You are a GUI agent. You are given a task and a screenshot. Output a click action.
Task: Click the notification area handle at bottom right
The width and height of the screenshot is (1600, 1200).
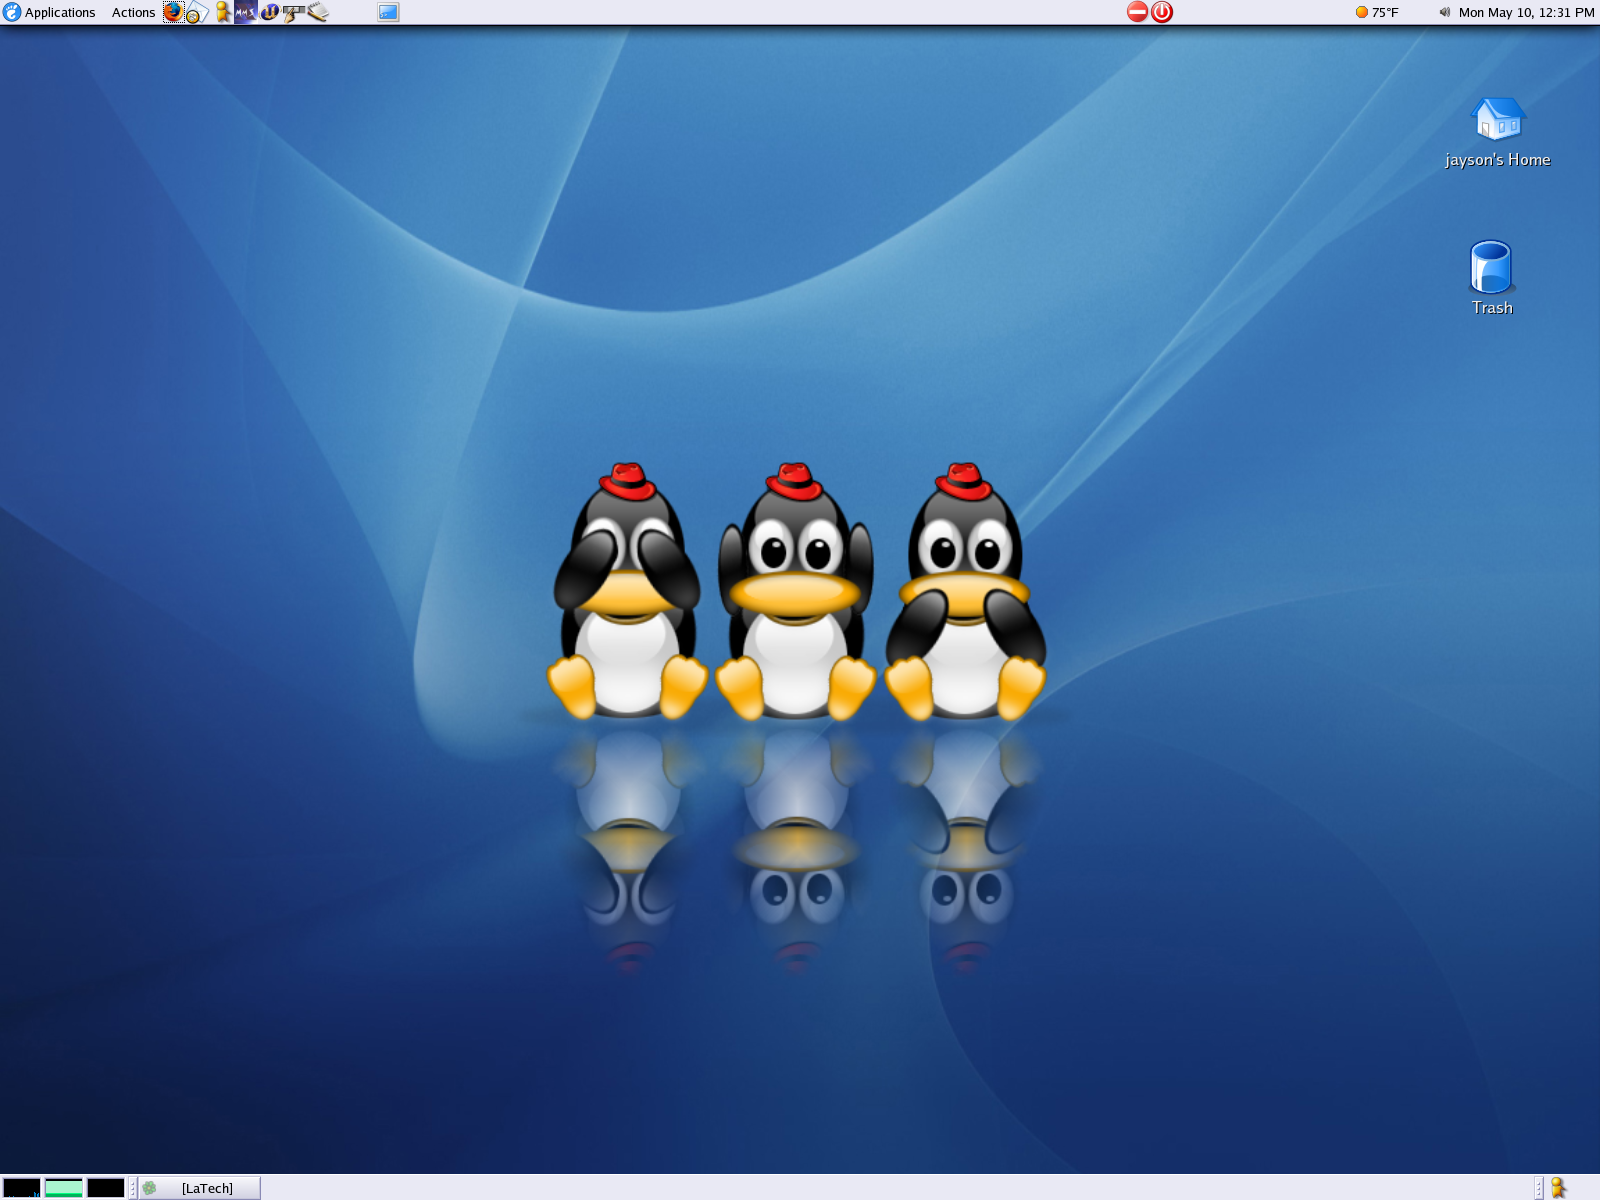pyautogui.click(x=1539, y=1188)
